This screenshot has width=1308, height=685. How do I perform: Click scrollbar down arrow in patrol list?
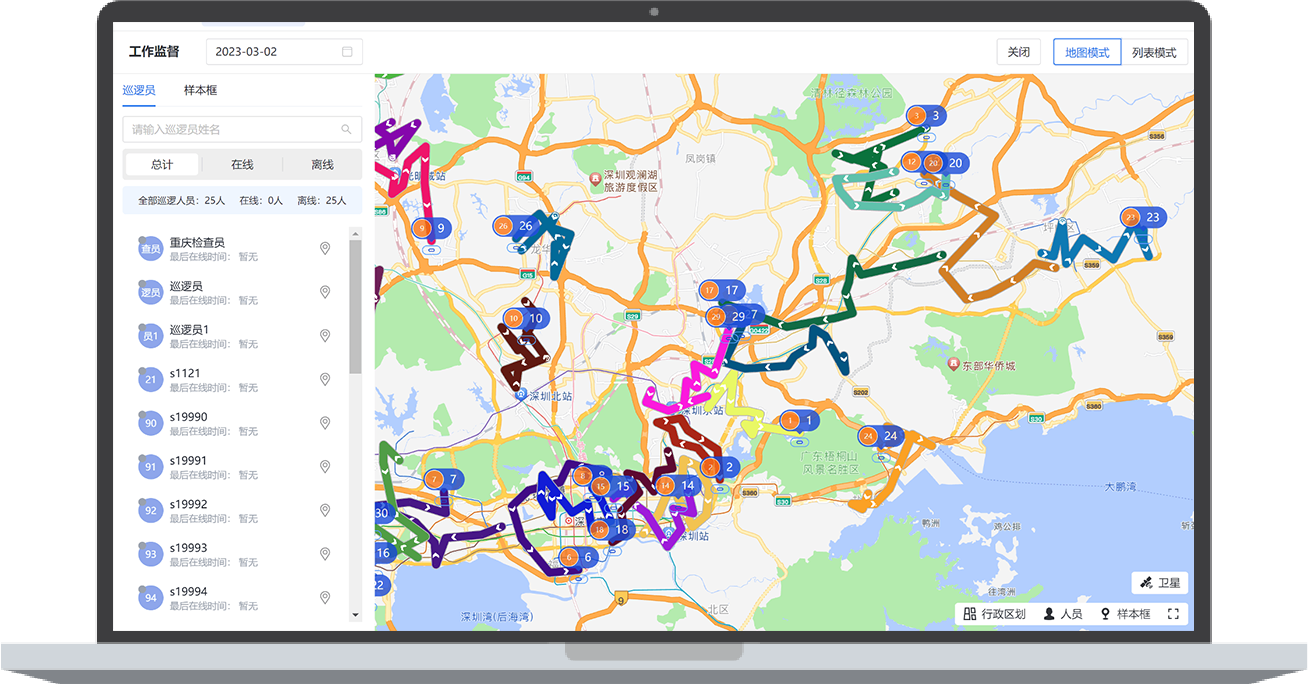355,615
